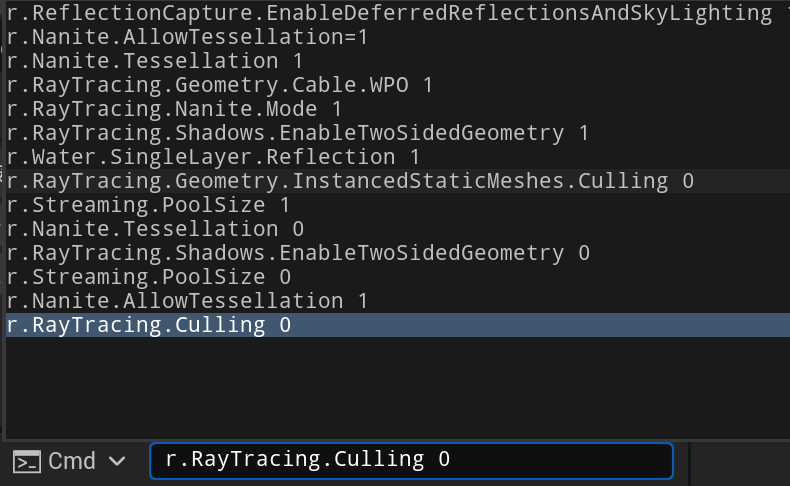Screen dimensions: 790x486
Task: Pick r.RayTracing.Shadows.EnableTwoSidedGeometry 0 entry
Action: tap(398, 253)
